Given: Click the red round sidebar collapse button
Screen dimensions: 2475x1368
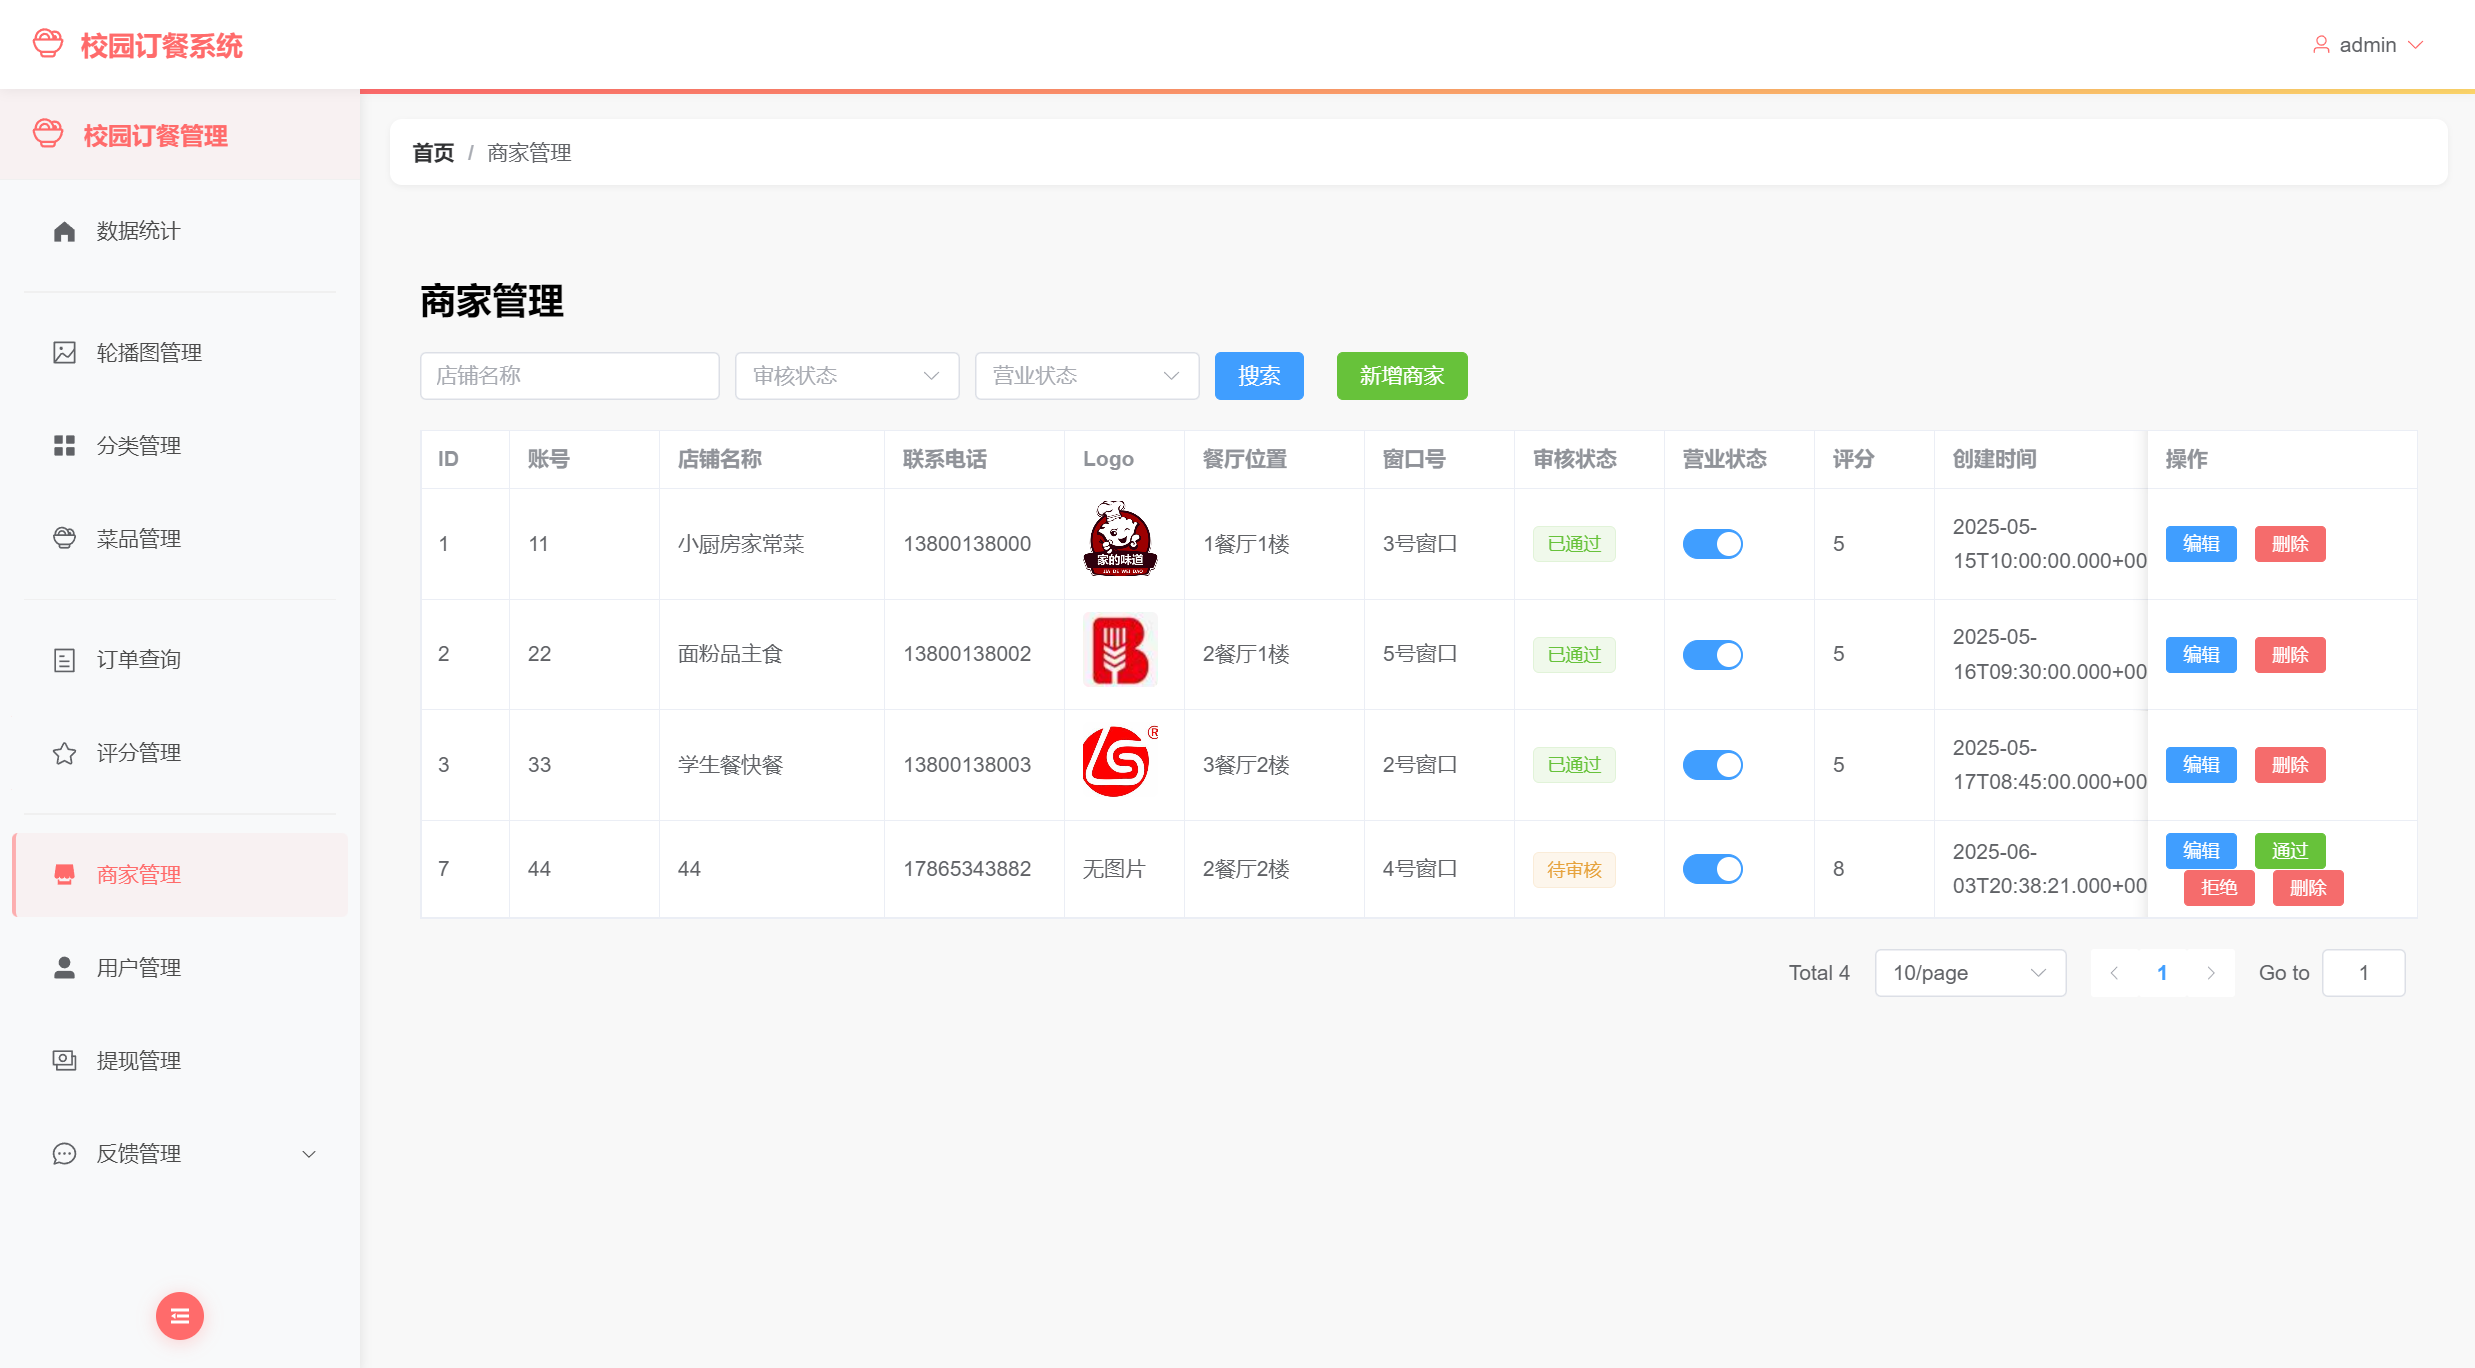Looking at the screenshot, I should 180,1316.
